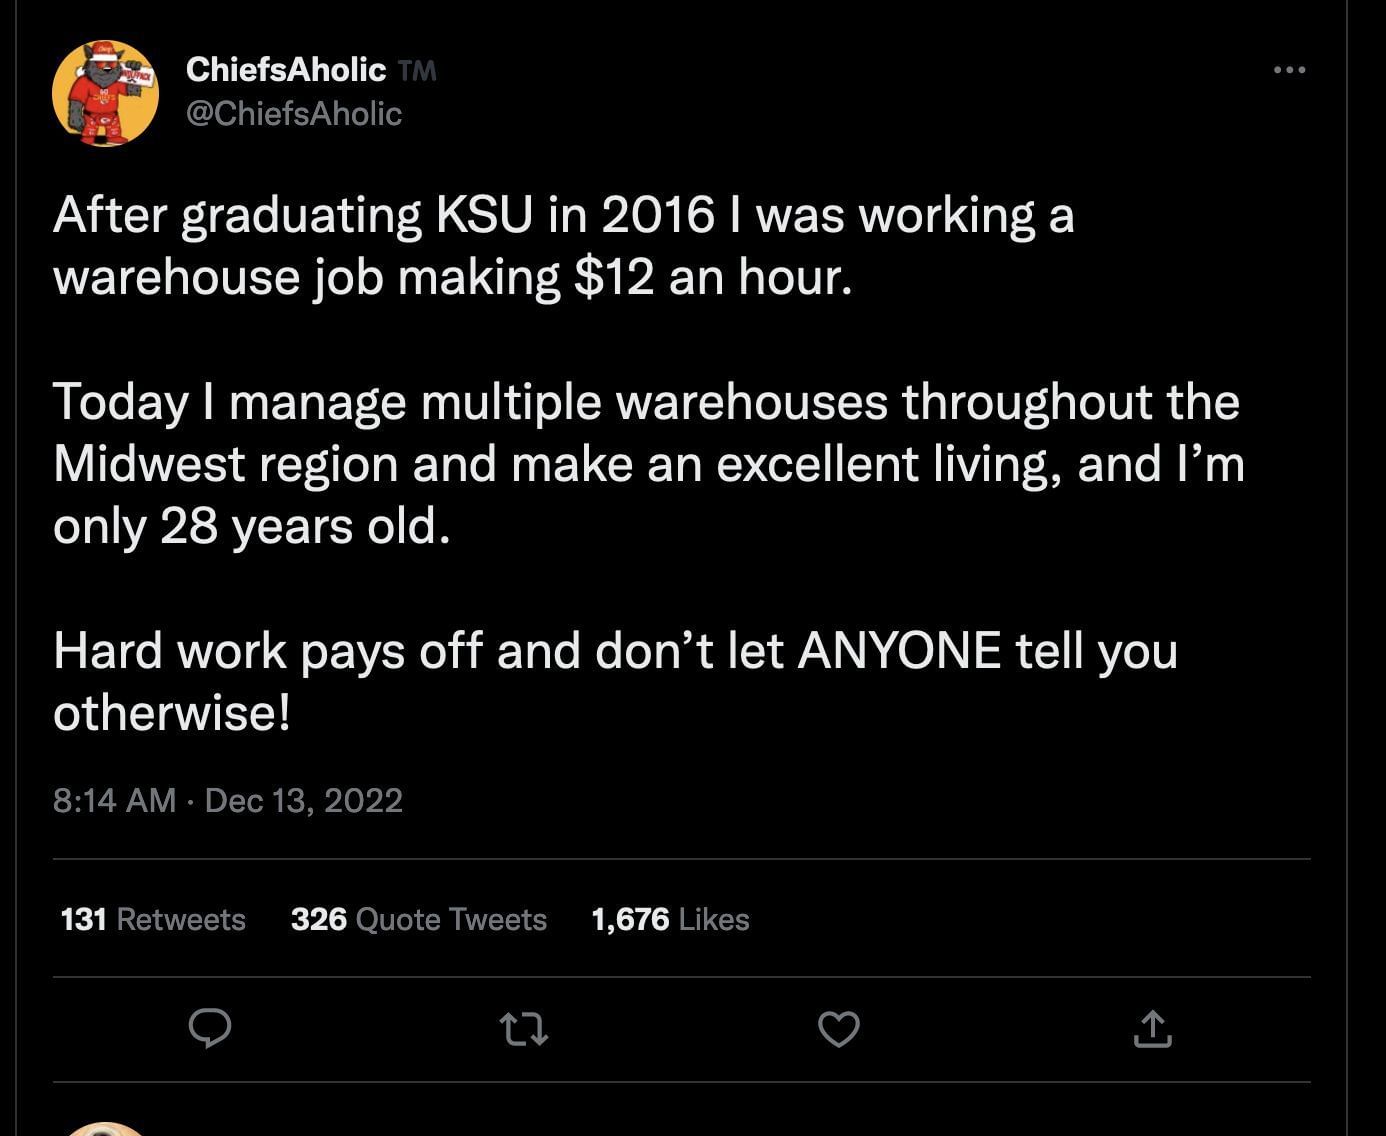Reply to the ChiefsAholic tweet
1386x1136 pixels.
pos(210,1028)
